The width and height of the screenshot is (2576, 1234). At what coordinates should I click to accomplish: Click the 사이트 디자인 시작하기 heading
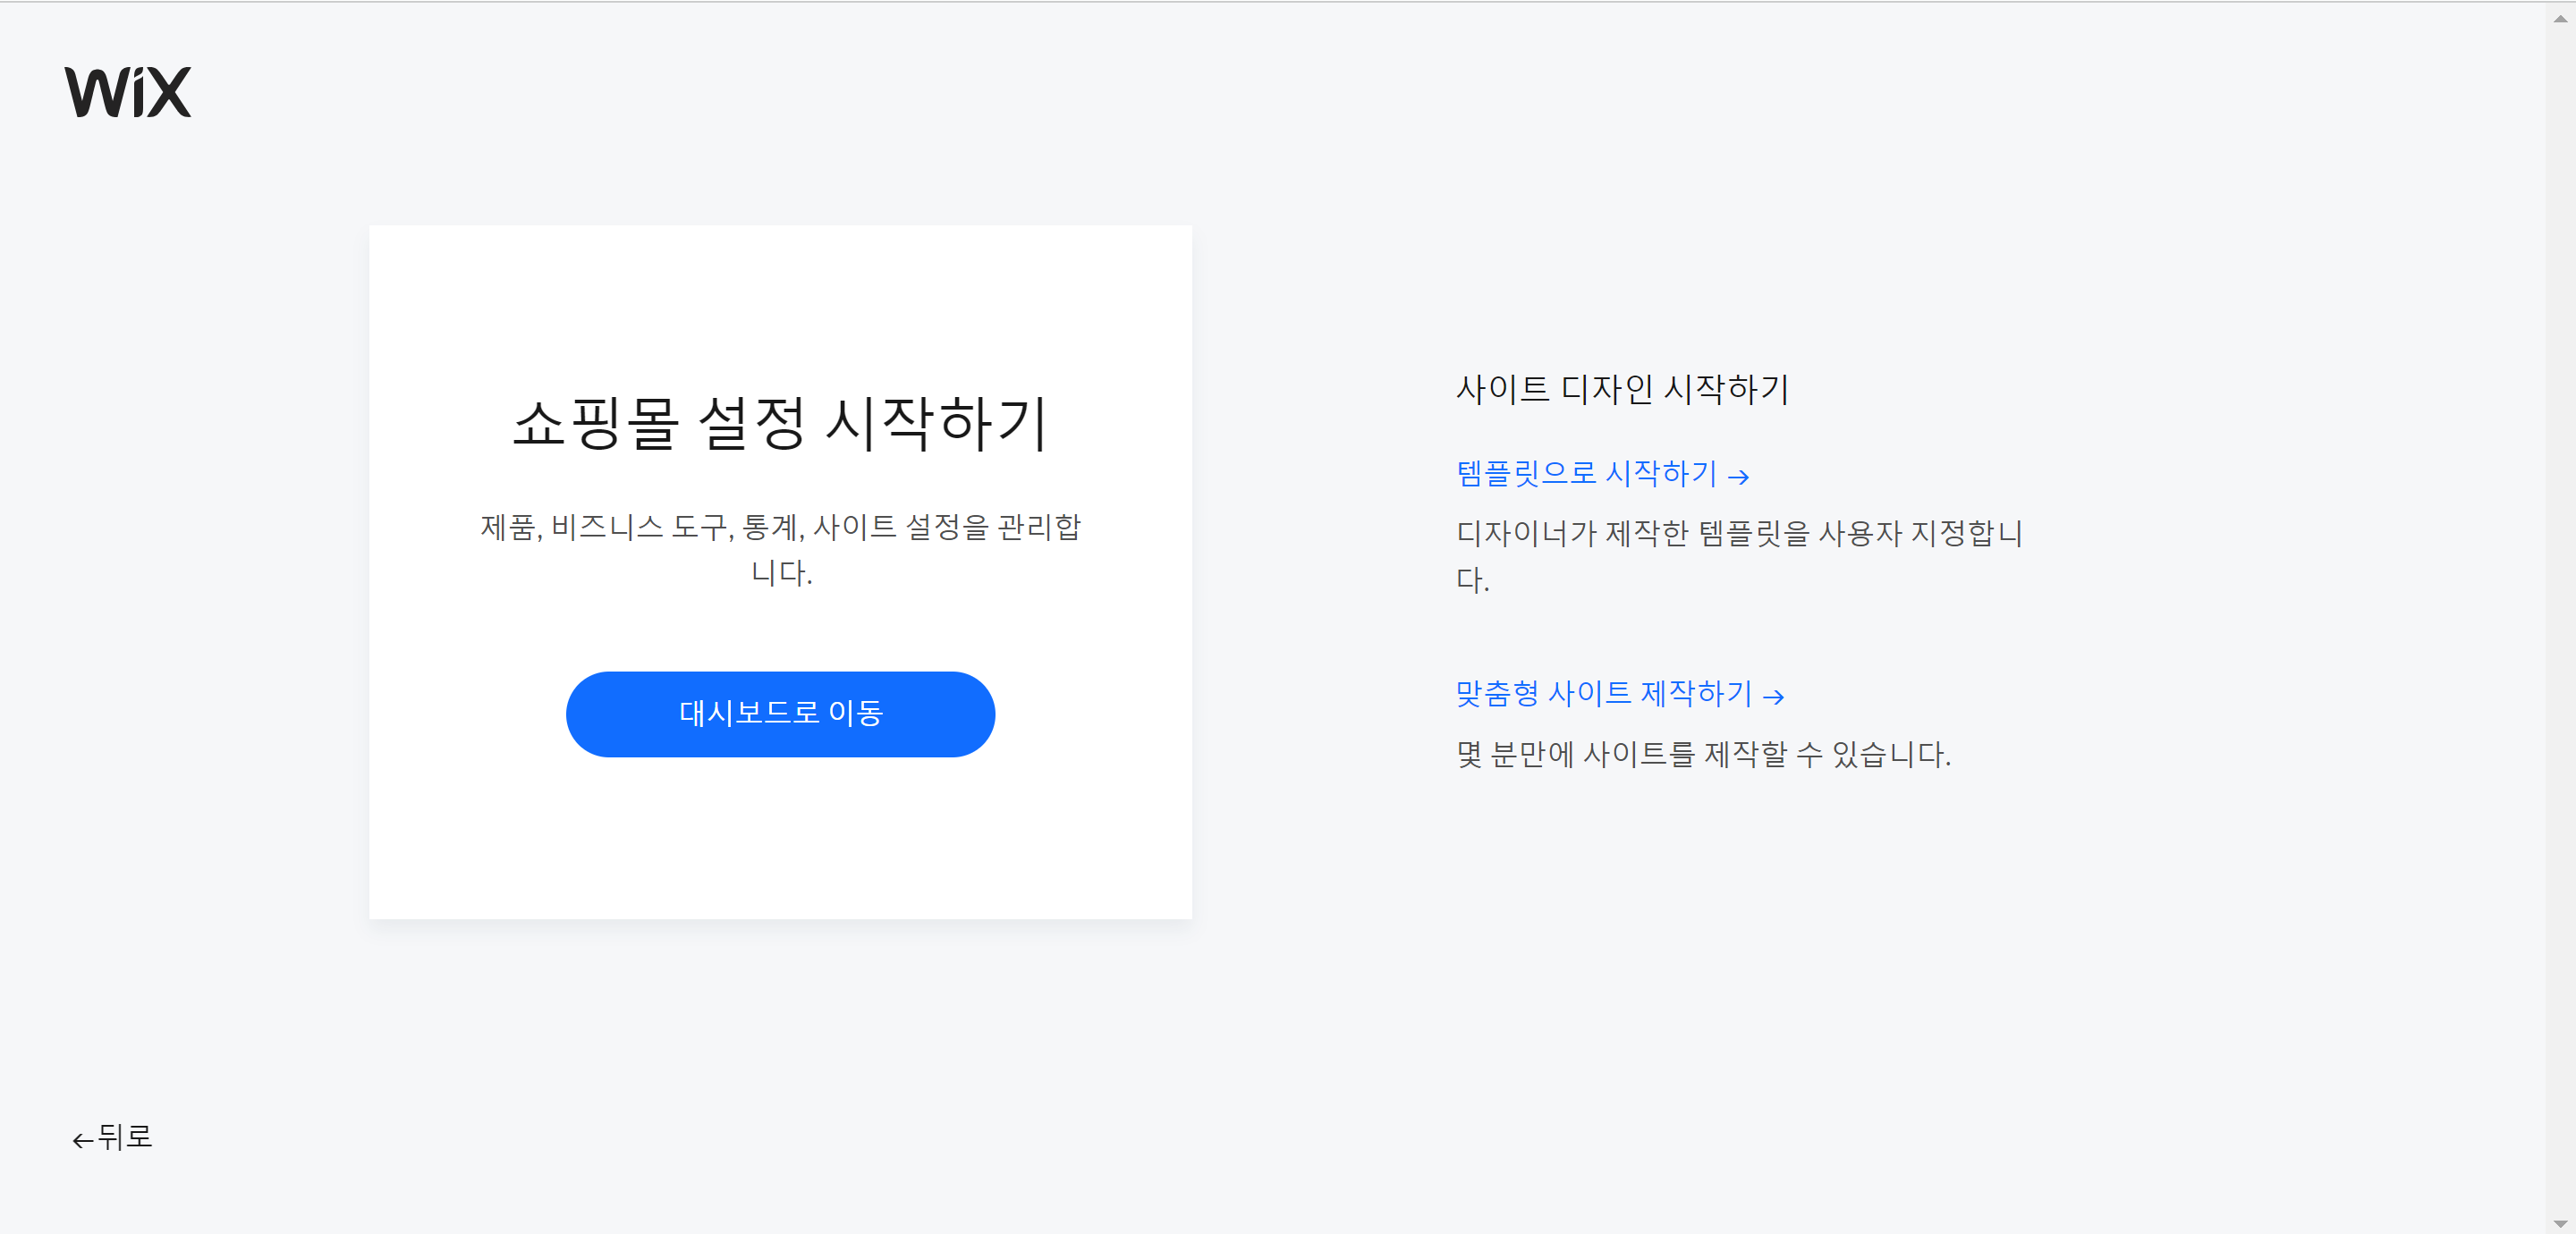(1622, 389)
